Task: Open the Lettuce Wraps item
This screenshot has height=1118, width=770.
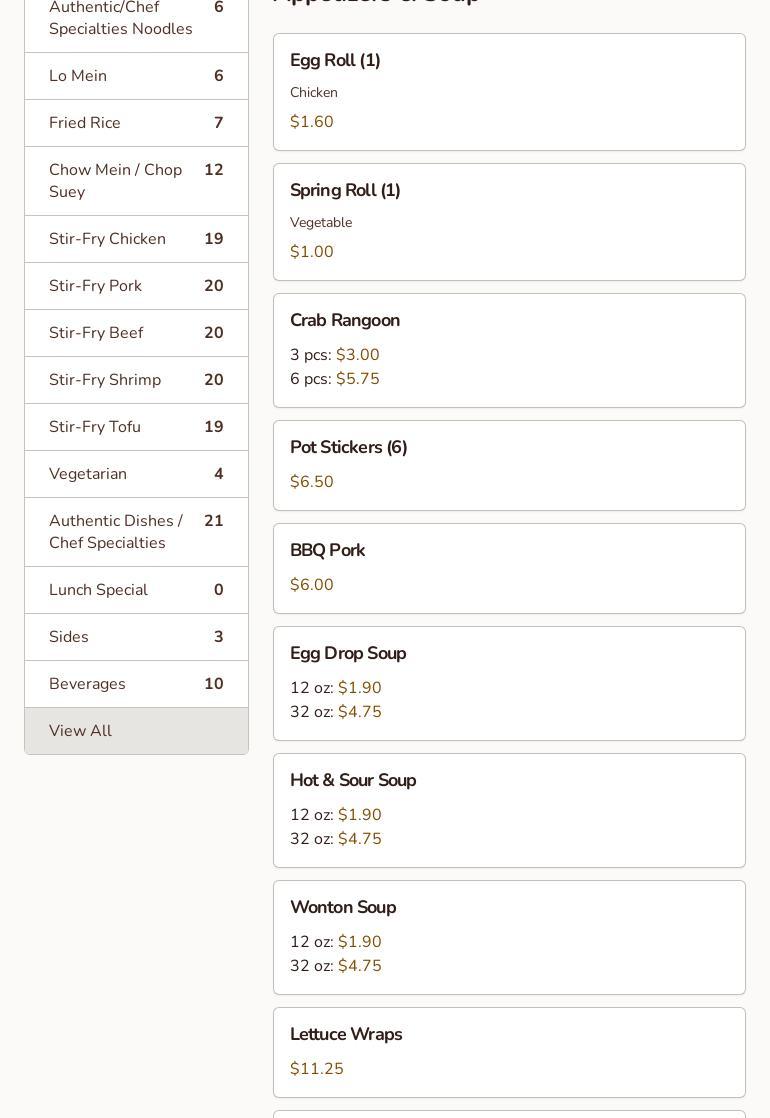Action: pyautogui.click(x=509, y=1052)
